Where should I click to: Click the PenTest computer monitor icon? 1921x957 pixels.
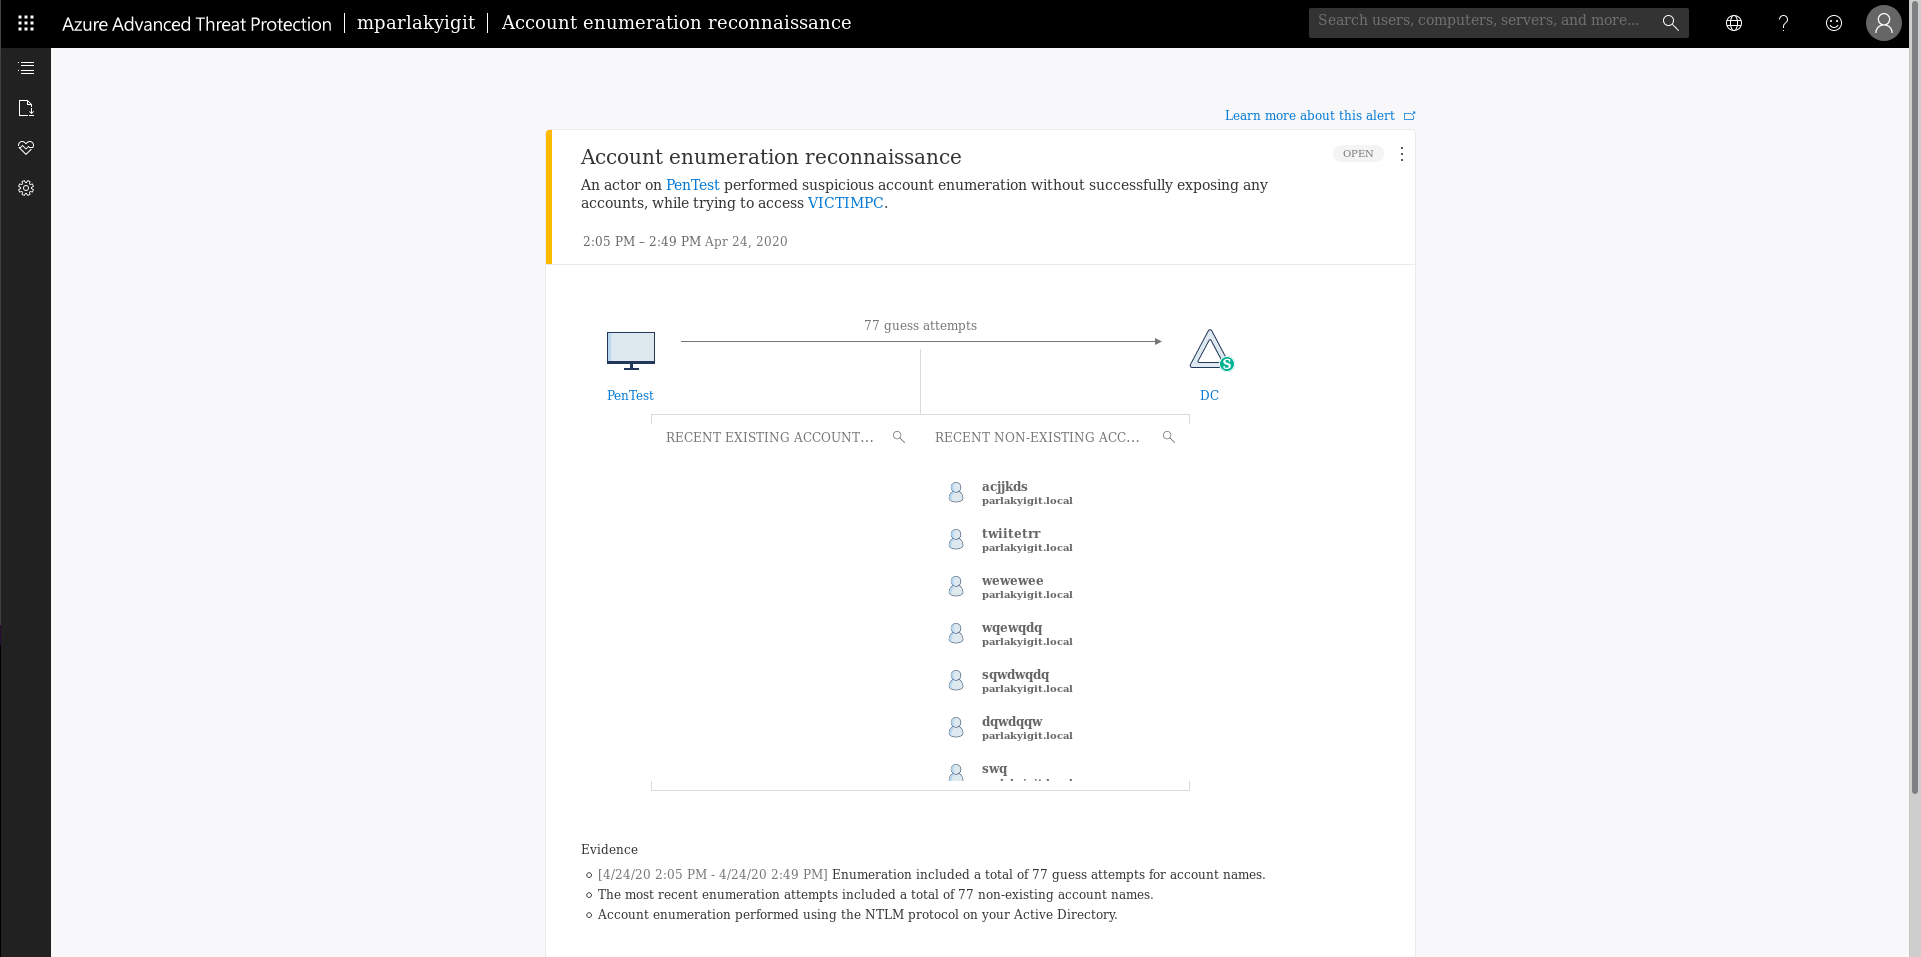[x=631, y=351]
